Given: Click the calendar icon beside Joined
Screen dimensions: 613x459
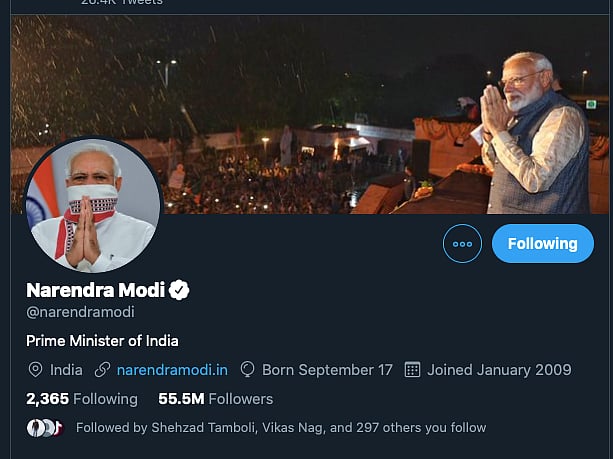Looking at the screenshot, I should point(412,370).
